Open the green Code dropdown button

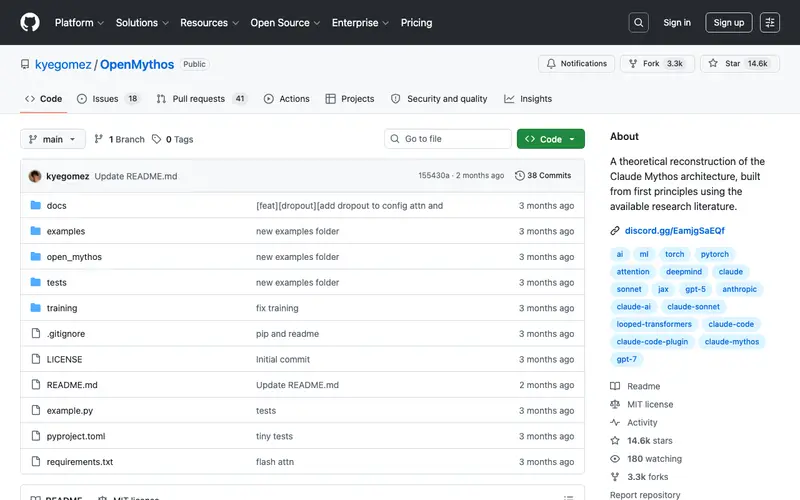(x=551, y=139)
